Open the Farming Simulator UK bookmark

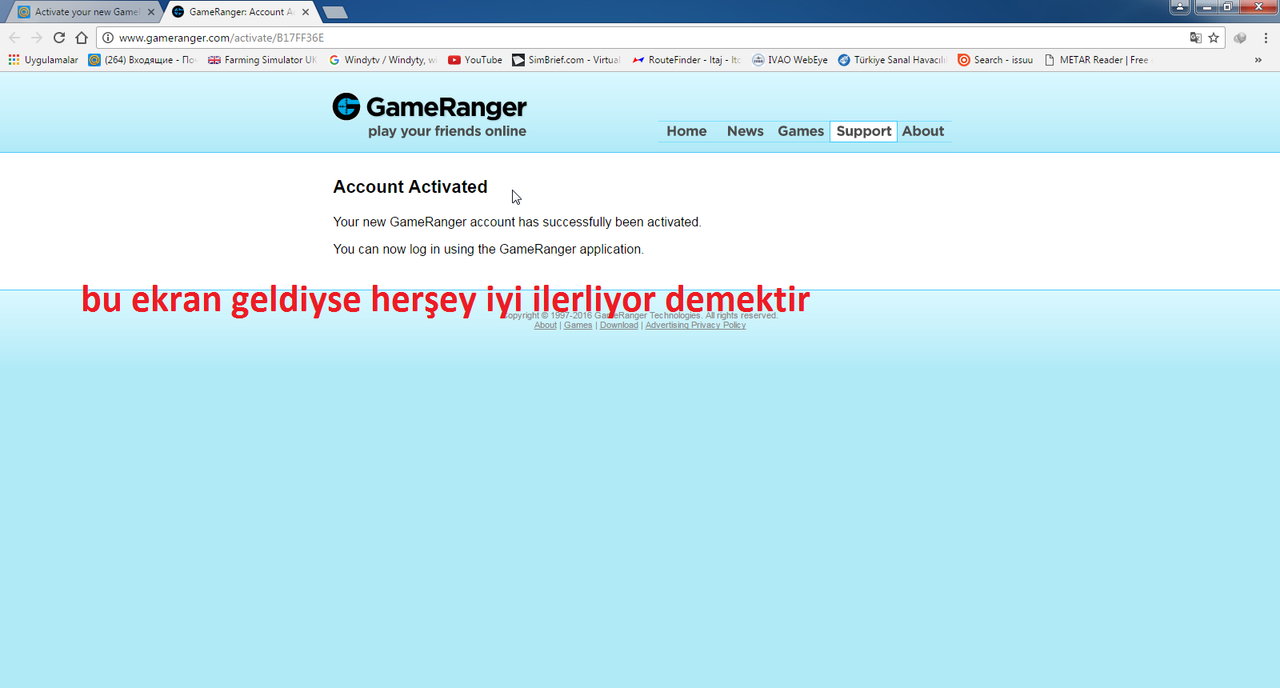(x=262, y=60)
